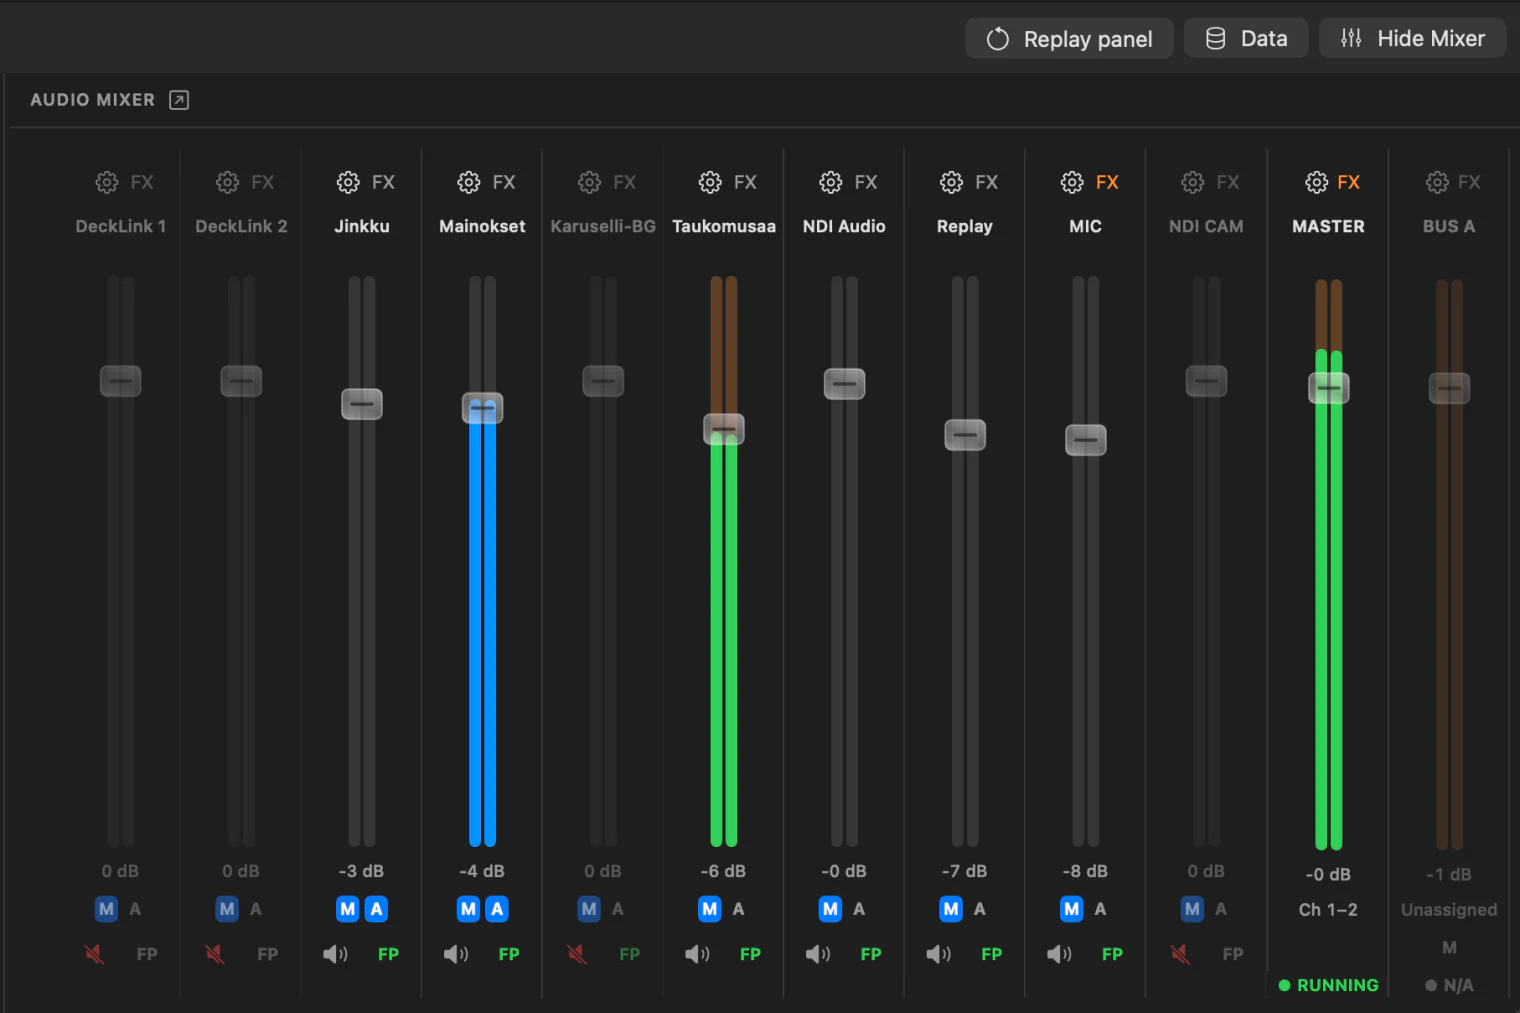Click the M label under BUS A

1449,947
